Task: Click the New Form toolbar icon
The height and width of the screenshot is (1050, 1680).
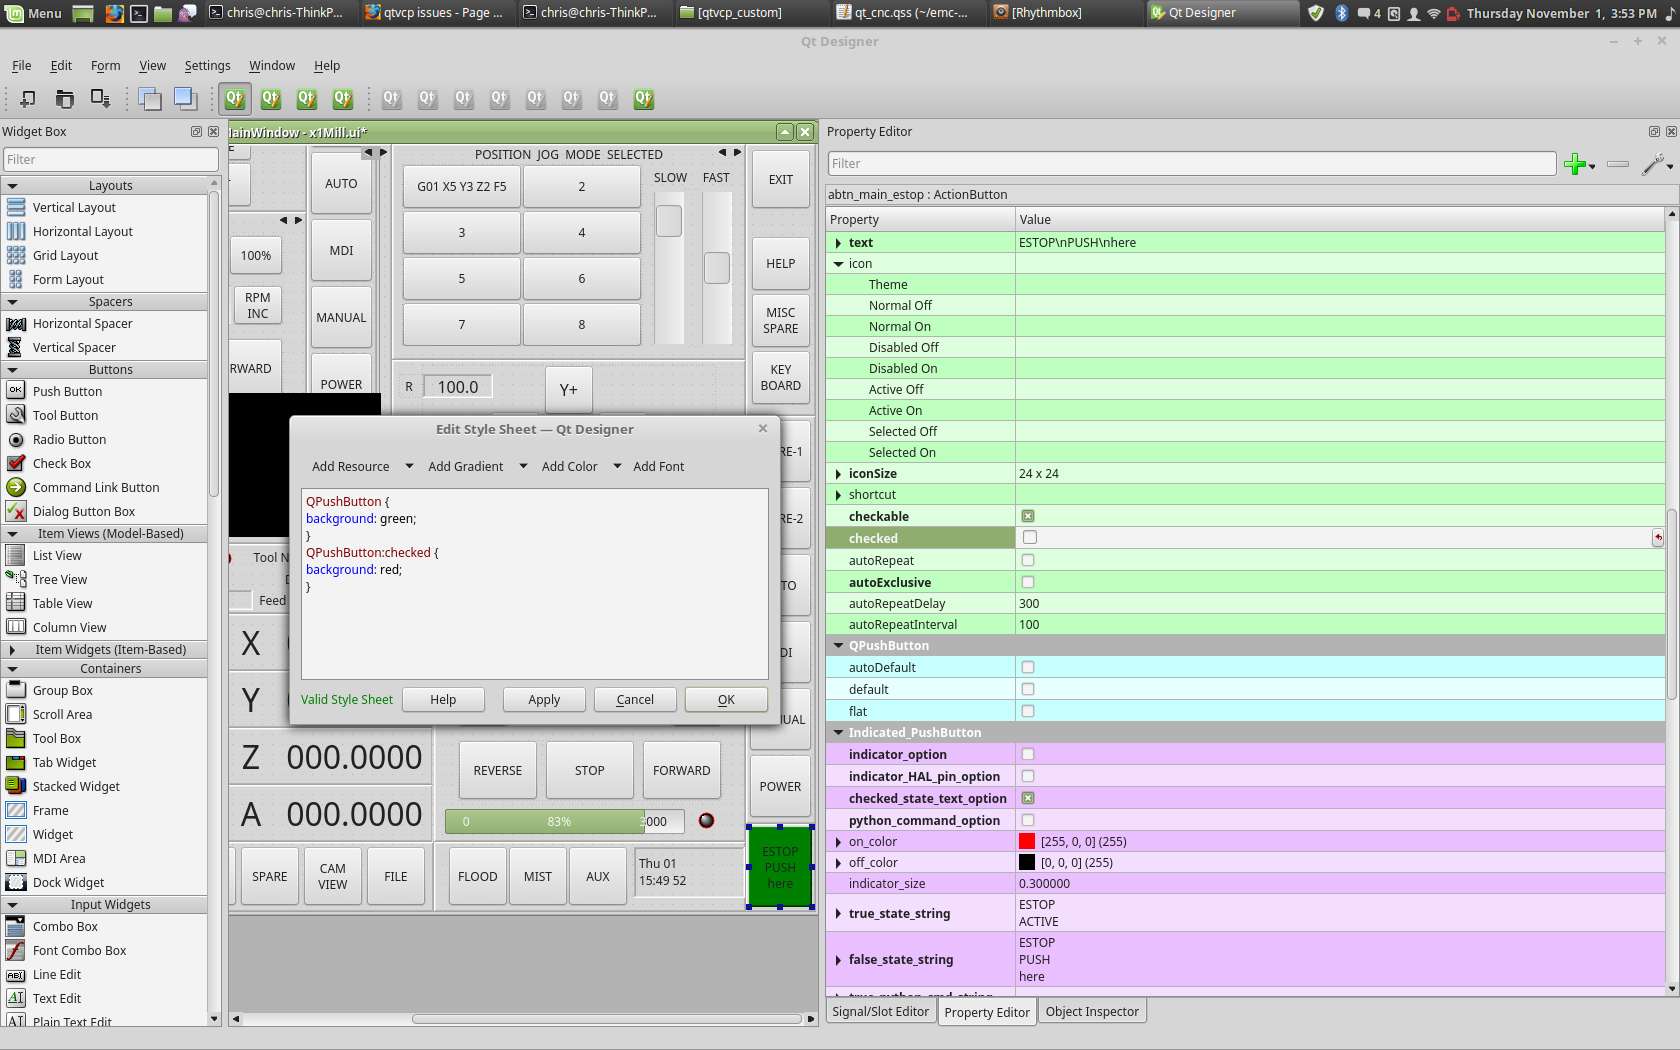Action: coord(28,98)
